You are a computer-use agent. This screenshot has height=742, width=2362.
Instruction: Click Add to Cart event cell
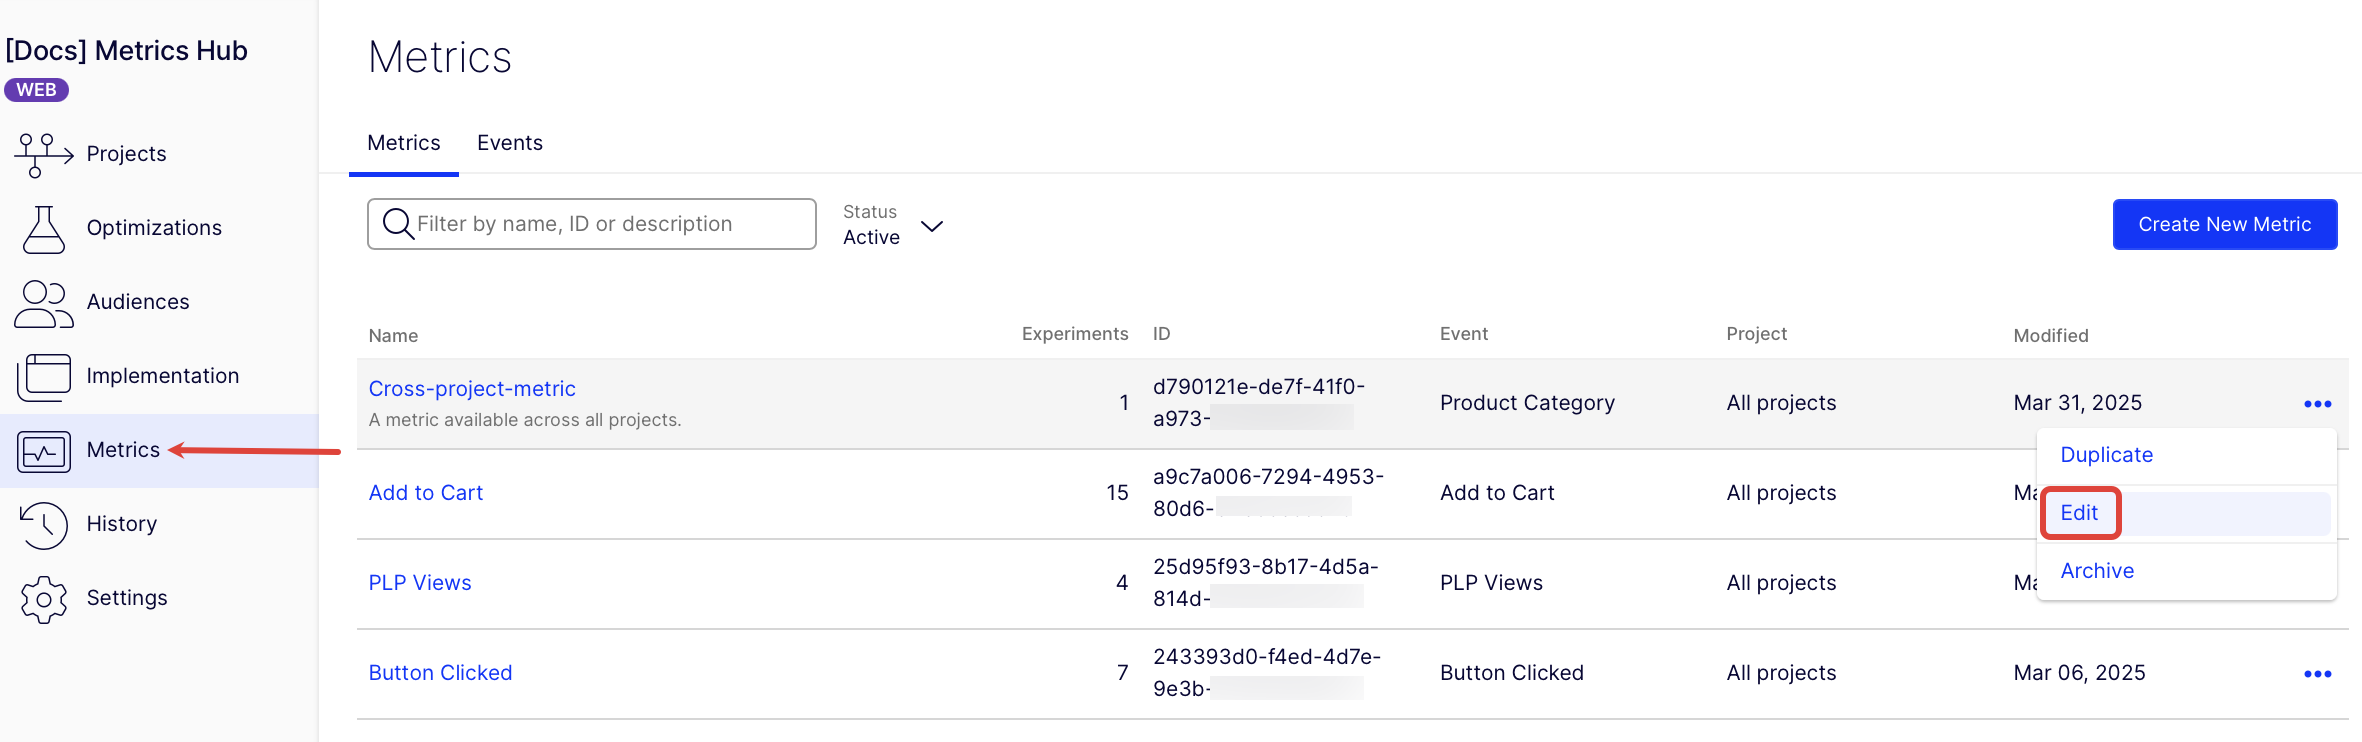(1497, 493)
